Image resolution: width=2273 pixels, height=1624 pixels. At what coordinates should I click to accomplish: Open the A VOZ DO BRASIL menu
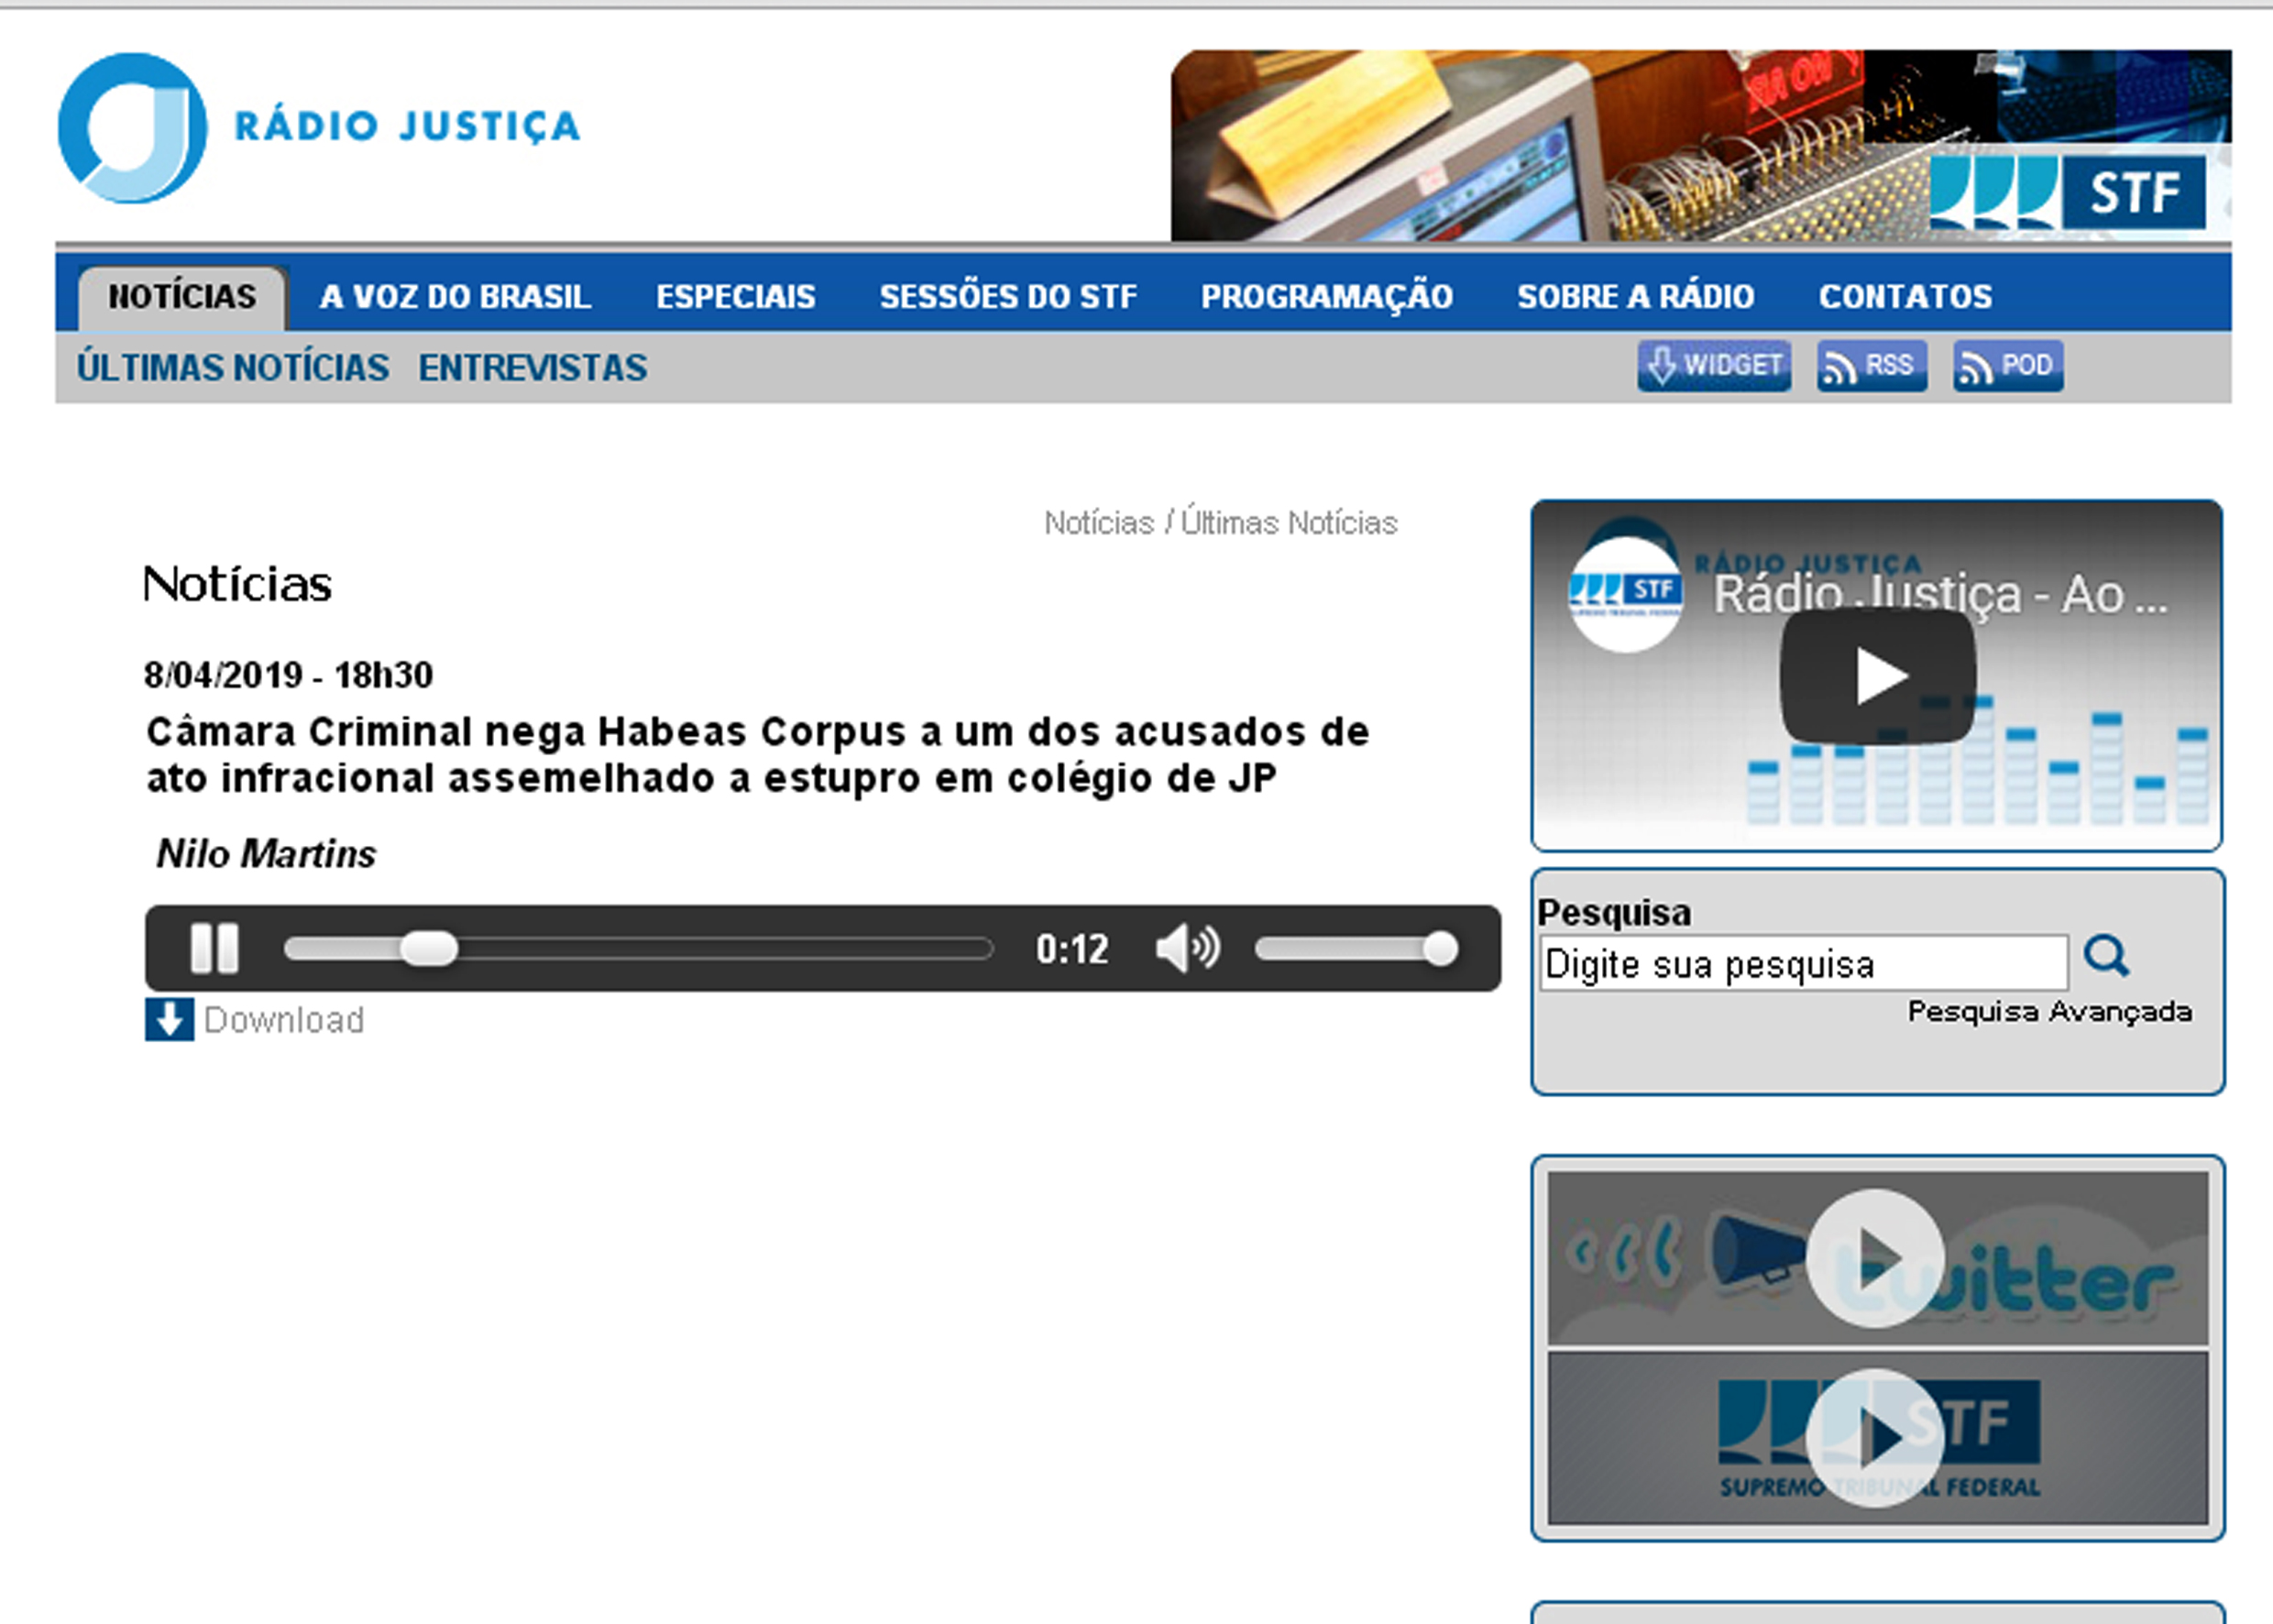455,297
